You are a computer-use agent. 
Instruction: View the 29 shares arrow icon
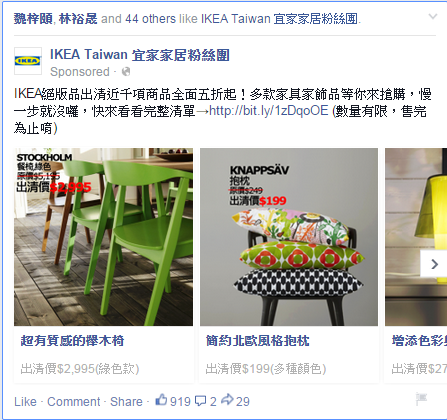point(227,400)
